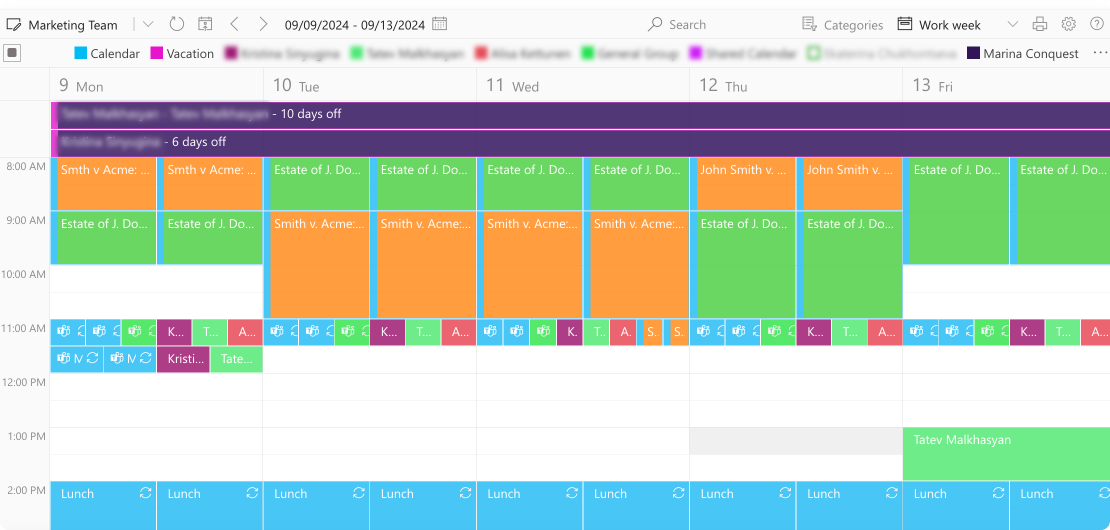Toggle Tatev Malkhasyan calendar in legend
The width and height of the screenshot is (1110, 530).
click(408, 53)
